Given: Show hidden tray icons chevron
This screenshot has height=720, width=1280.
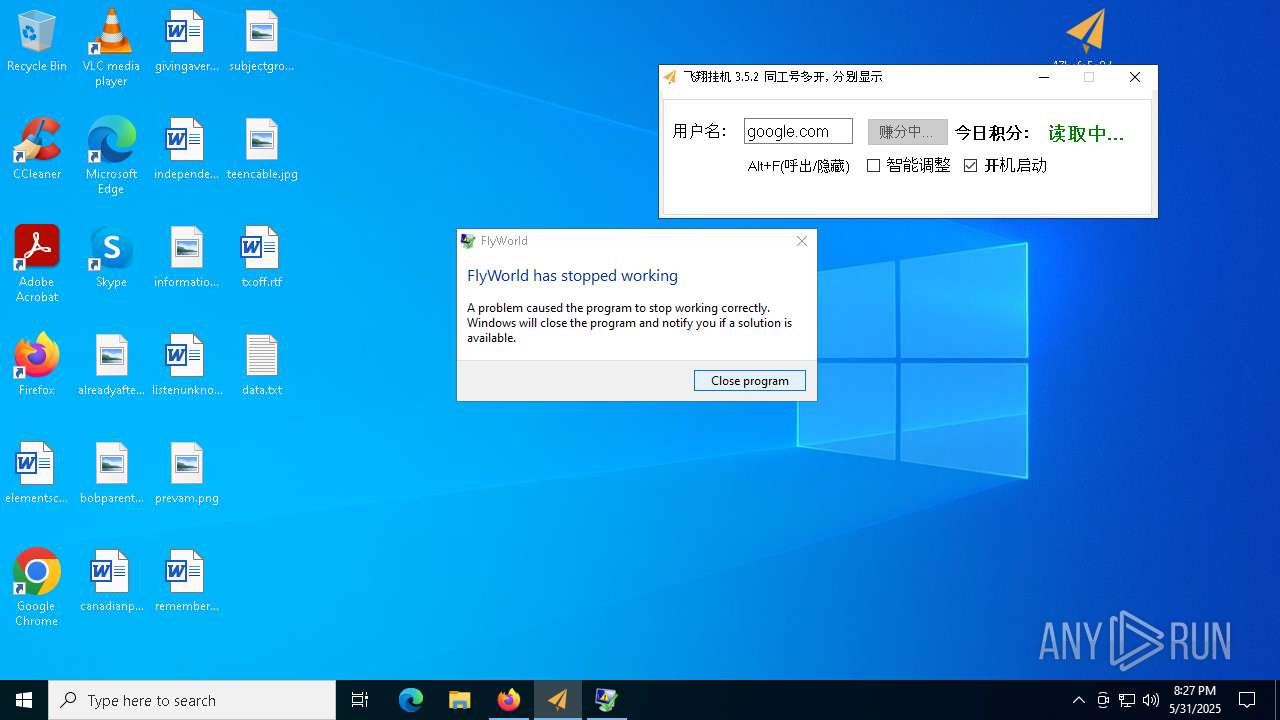Looking at the screenshot, I should pos(1078,700).
